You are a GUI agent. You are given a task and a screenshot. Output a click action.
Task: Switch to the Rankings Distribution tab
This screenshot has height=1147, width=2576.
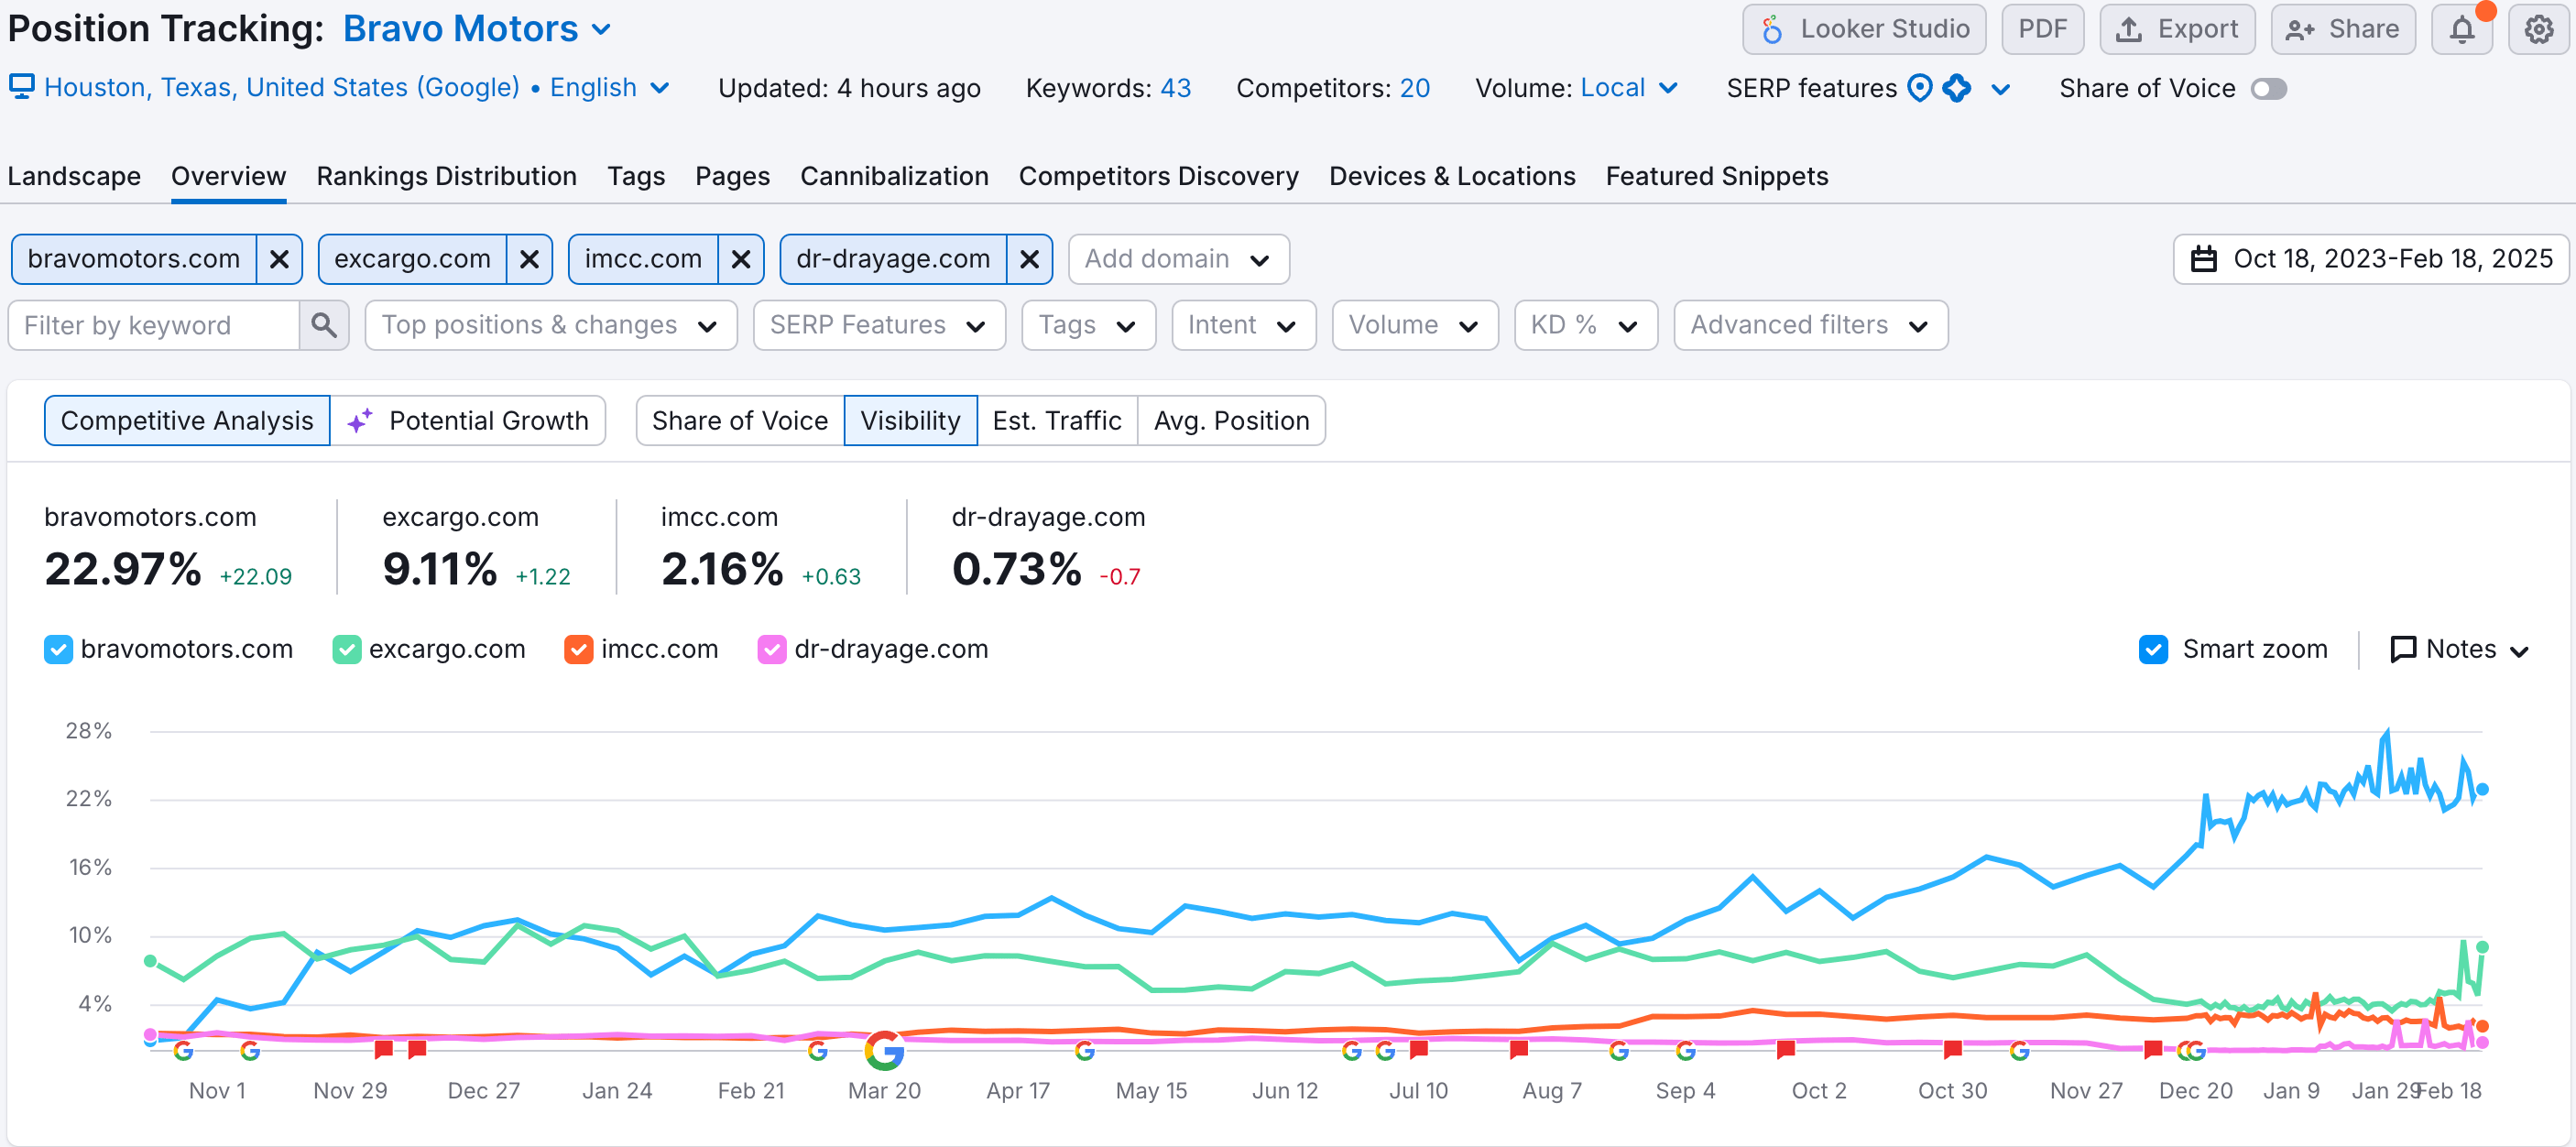[446, 176]
